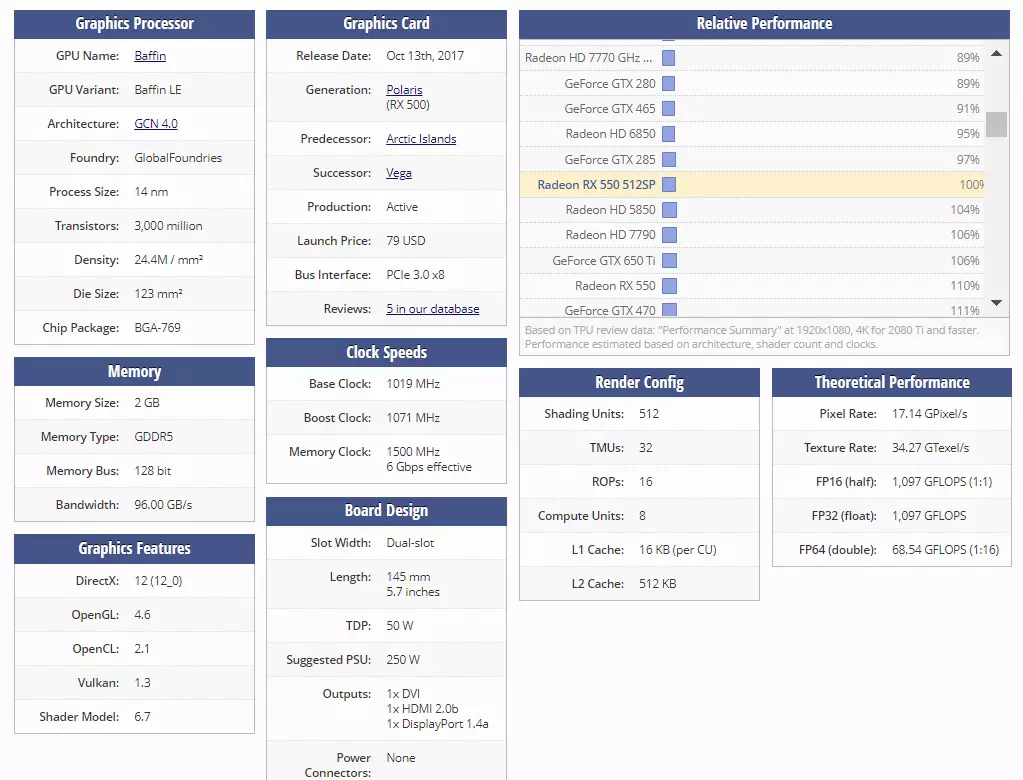Screen dimensions: 1023x780
Task: Click the performance bar for Radeon RX 550 512SP
Action: [x=669, y=185]
